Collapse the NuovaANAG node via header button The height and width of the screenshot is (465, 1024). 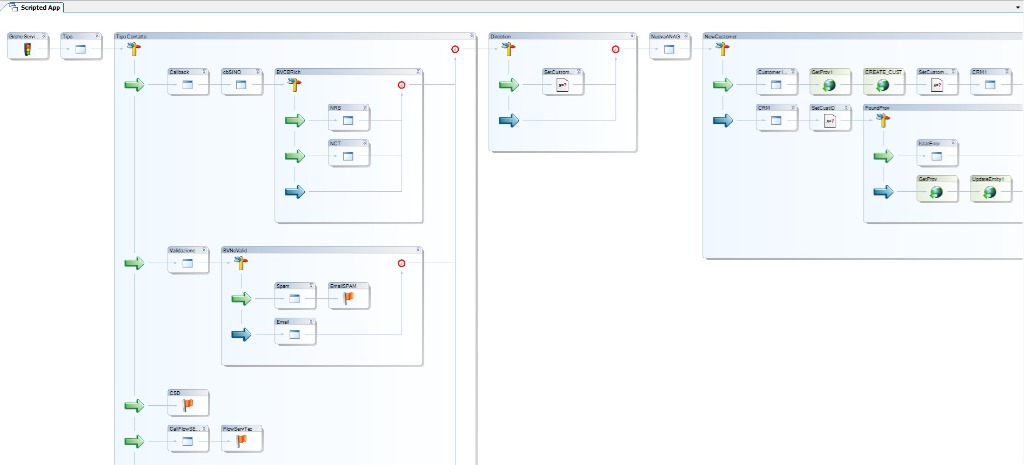pos(686,36)
